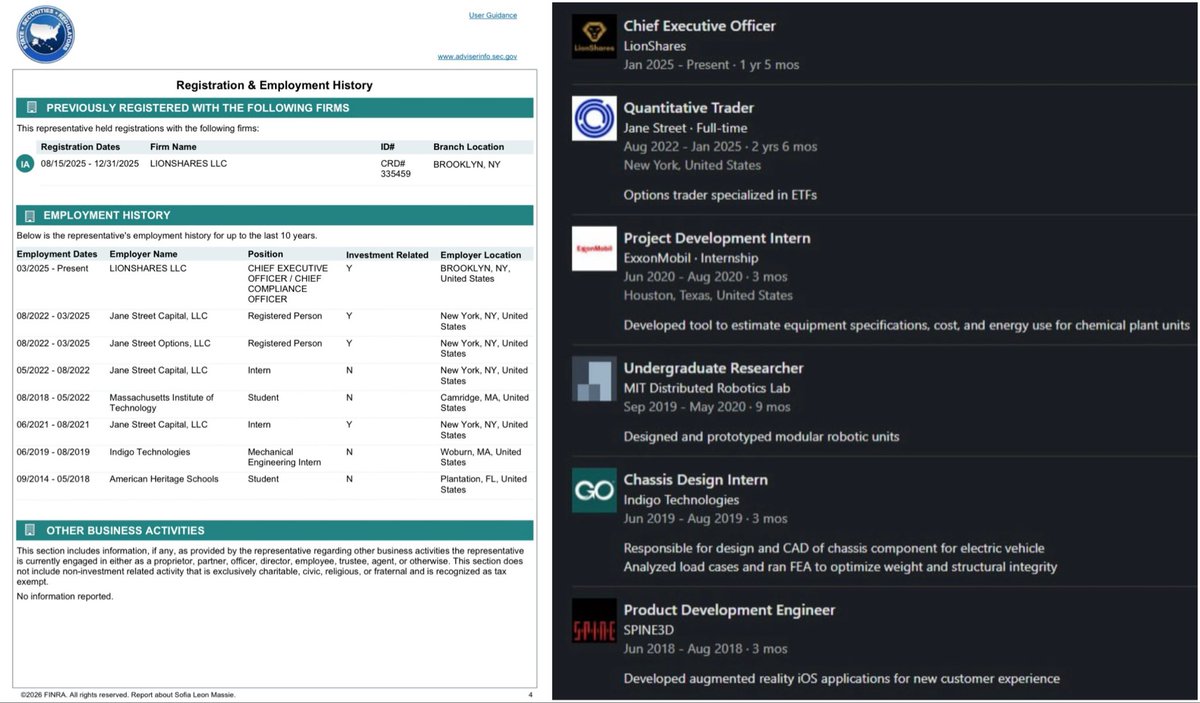
Task: Select the Quantitative Trader job title
Action: tap(688, 108)
